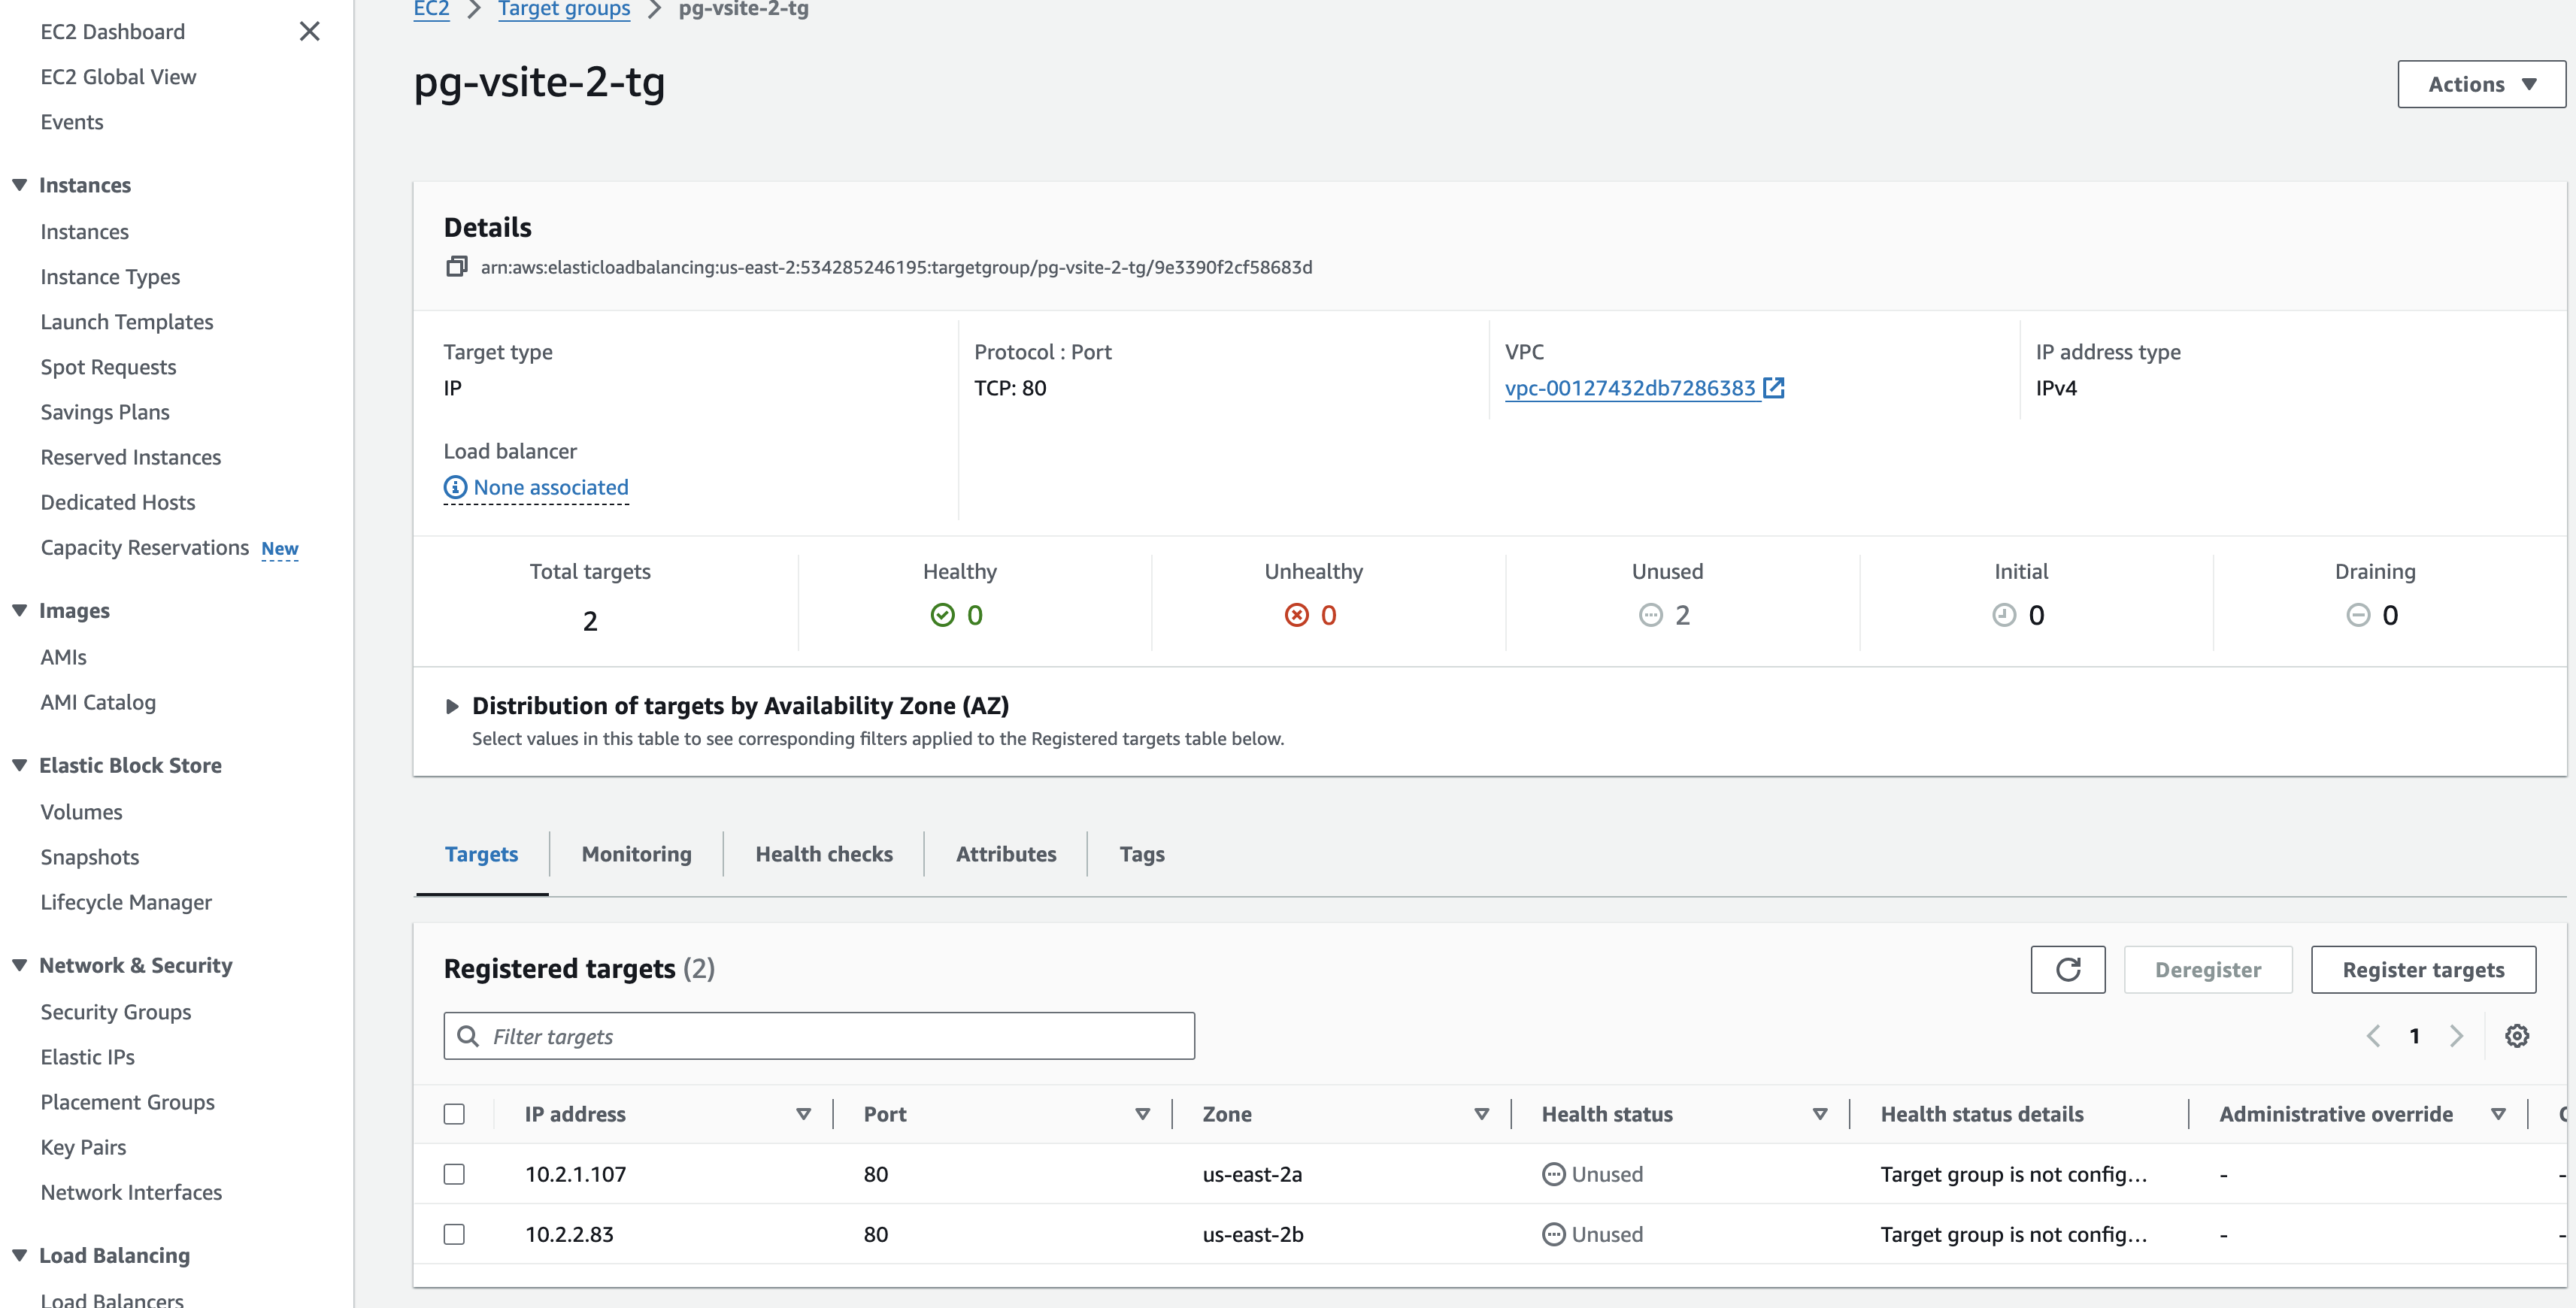Open the Target groups breadcrumb link

click(564, 10)
